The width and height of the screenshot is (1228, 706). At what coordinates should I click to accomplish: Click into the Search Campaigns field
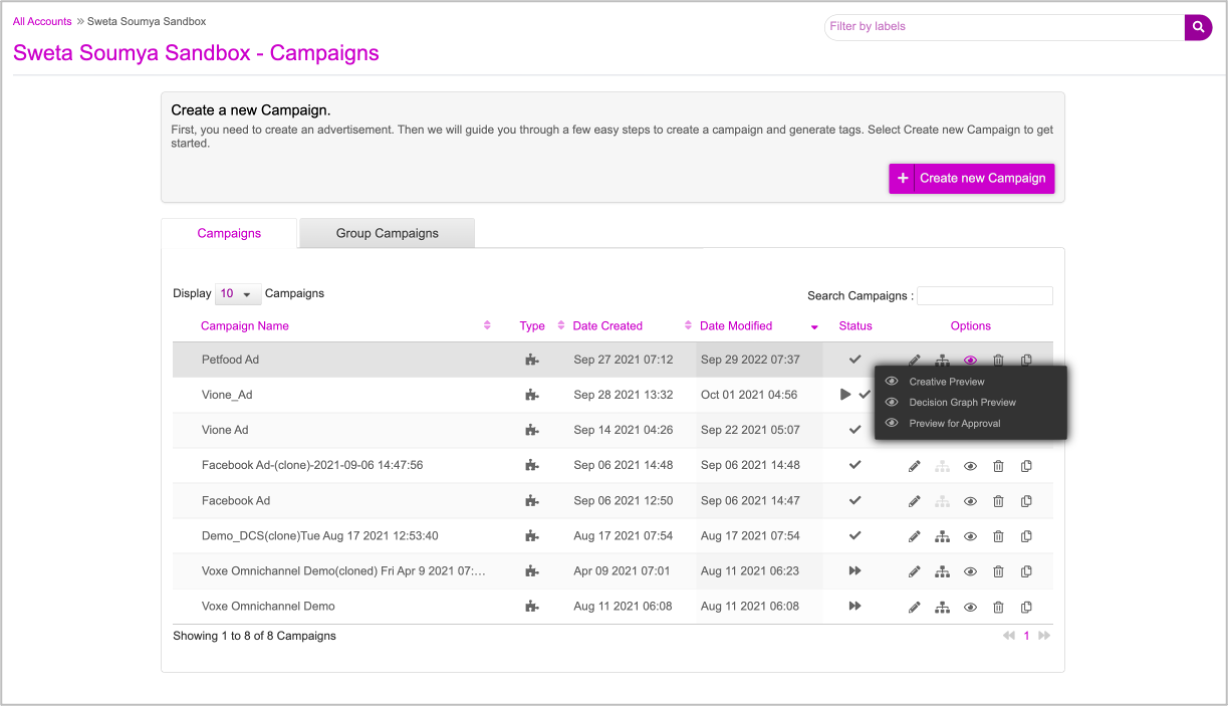(x=985, y=296)
